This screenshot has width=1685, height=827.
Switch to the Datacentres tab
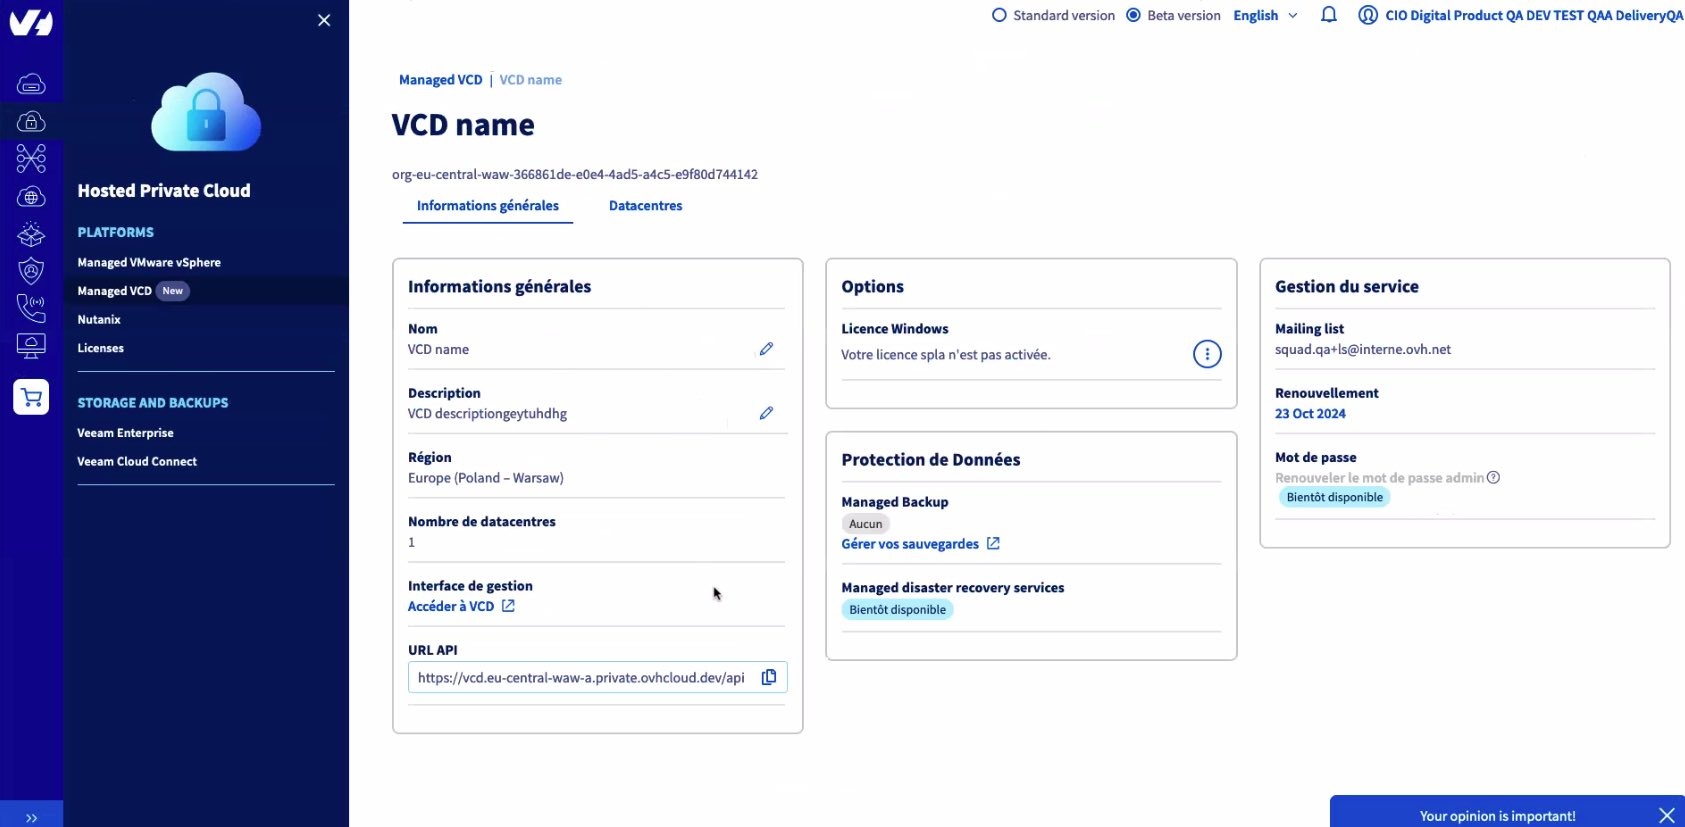(645, 206)
